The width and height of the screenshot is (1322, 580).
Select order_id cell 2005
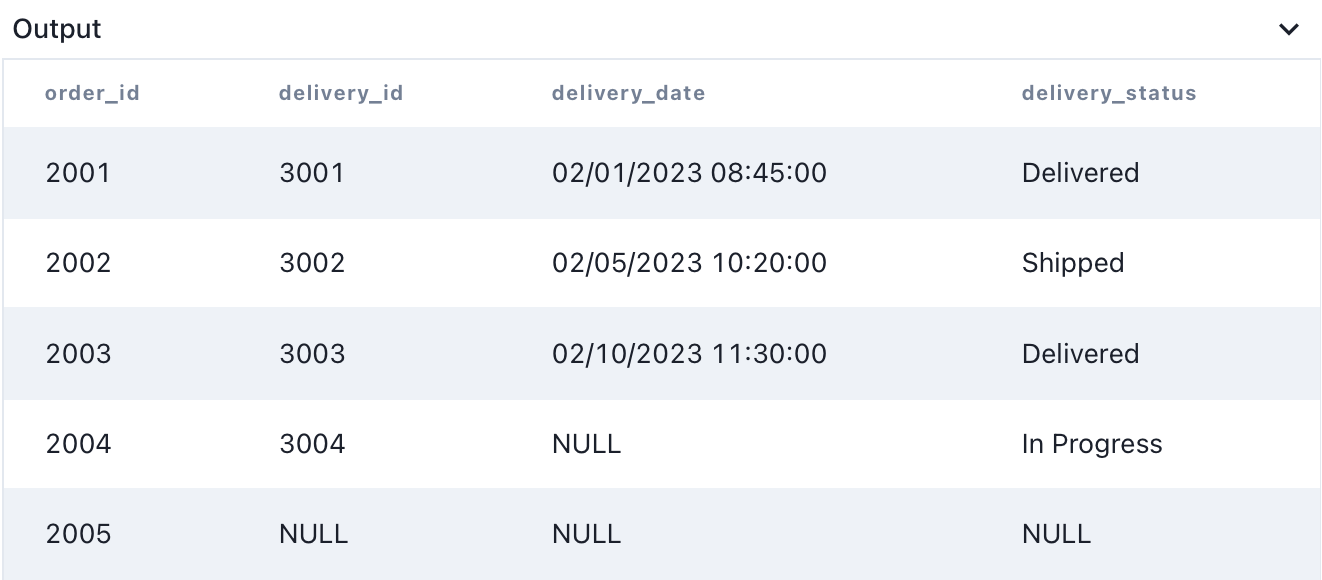click(78, 534)
